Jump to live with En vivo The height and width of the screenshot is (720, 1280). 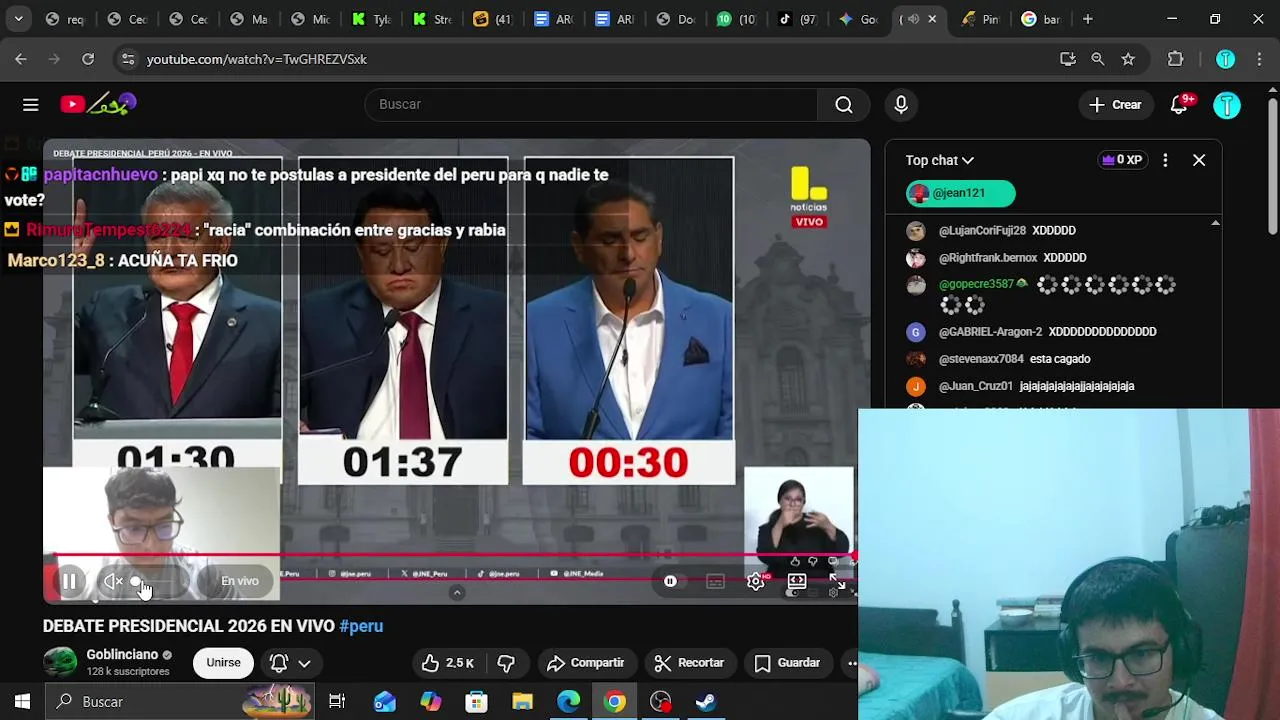click(x=240, y=581)
